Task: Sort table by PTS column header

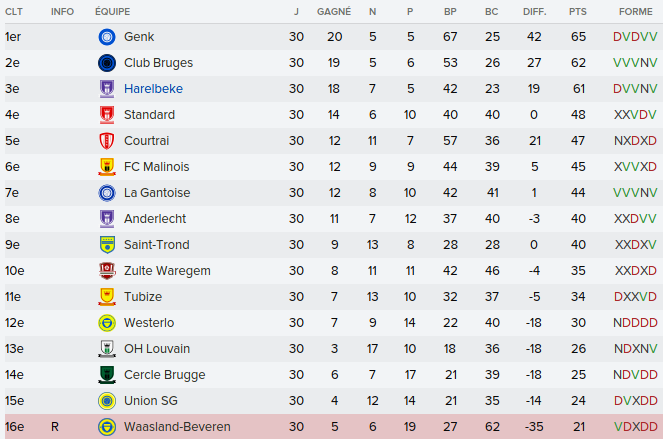Action: (x=578, y=11)
